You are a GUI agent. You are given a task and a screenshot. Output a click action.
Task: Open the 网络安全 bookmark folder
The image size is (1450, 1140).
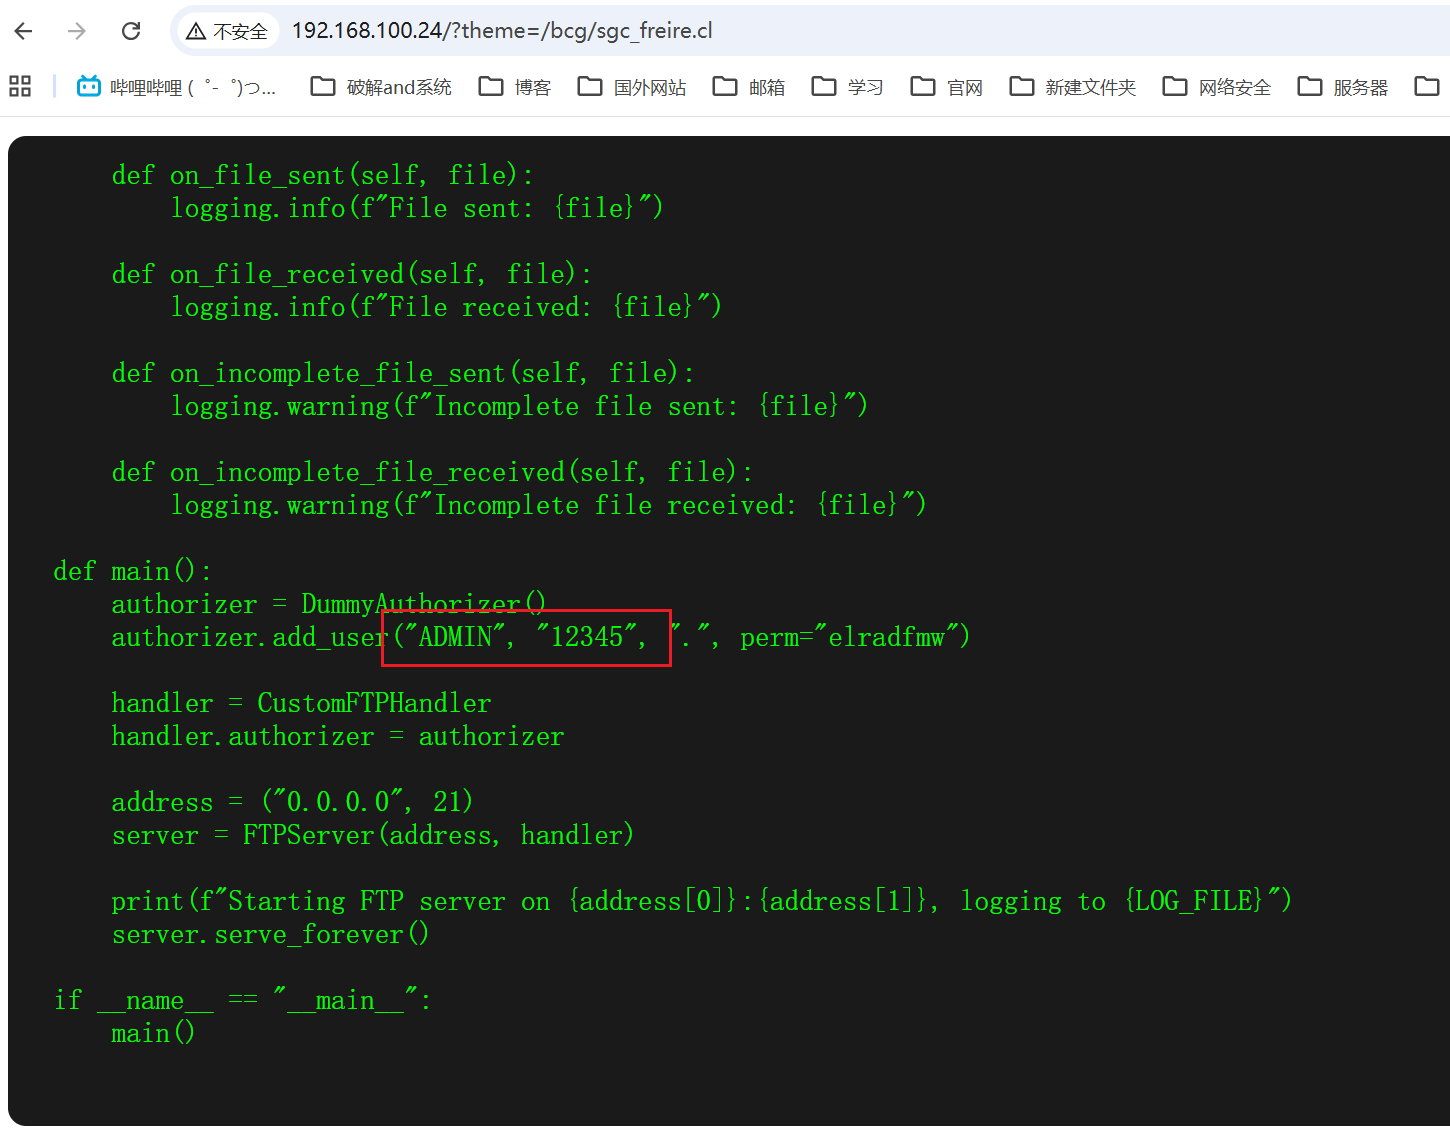1217,87
